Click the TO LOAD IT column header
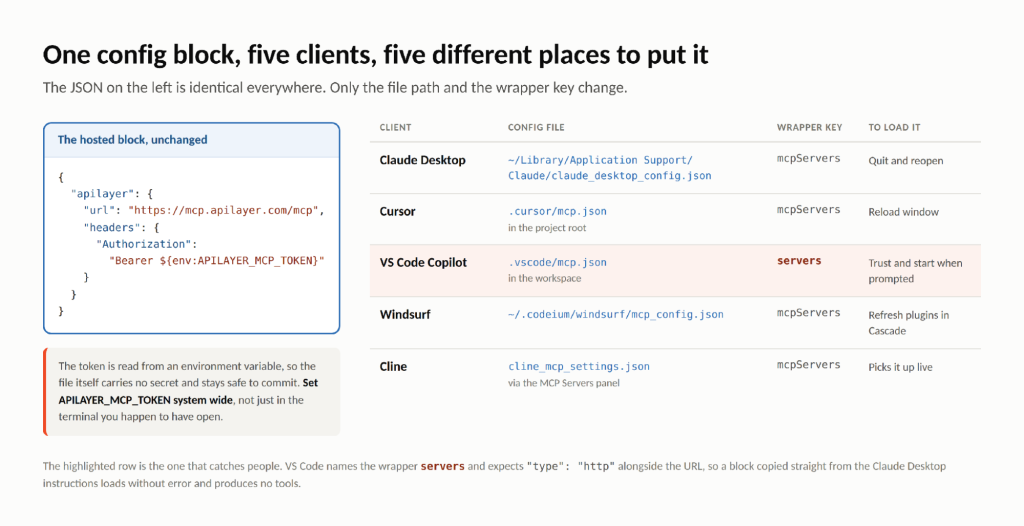The image size is (1024, 526). [894, 127]
